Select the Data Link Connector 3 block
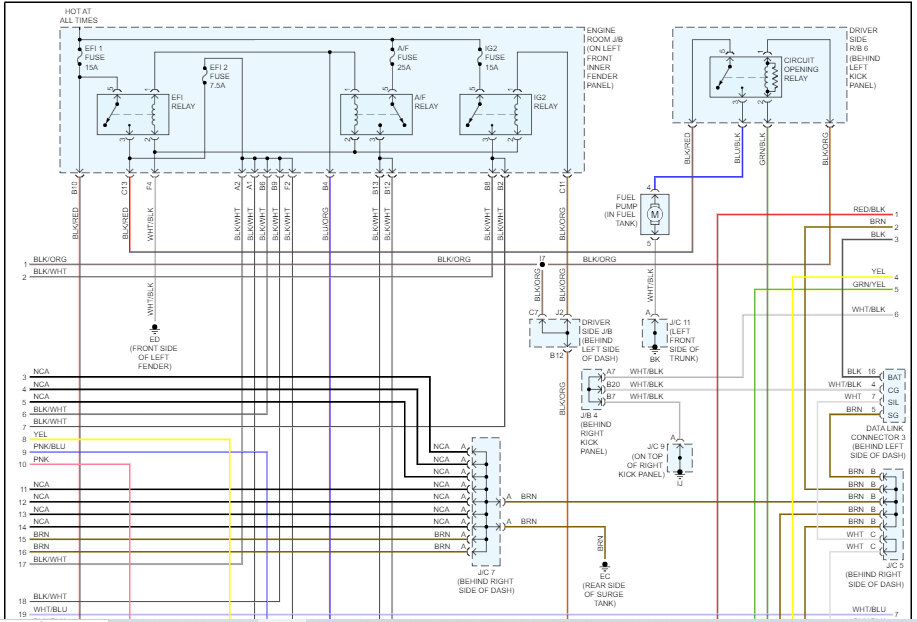 (893, 393)
